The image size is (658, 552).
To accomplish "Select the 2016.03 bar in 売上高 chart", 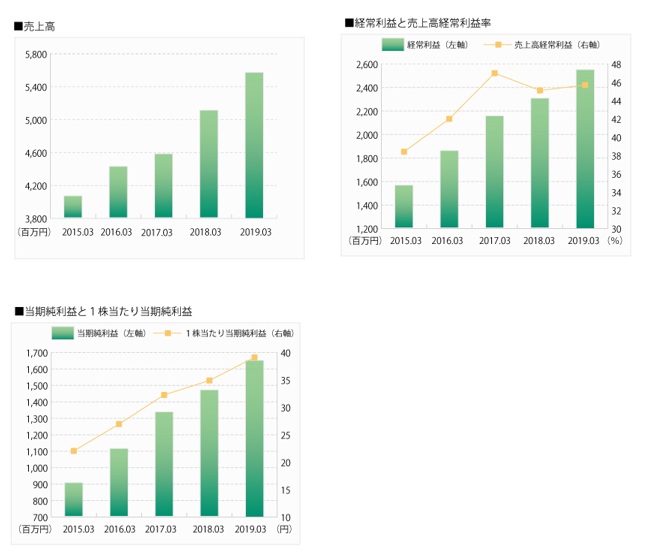I will pos(118,192).
